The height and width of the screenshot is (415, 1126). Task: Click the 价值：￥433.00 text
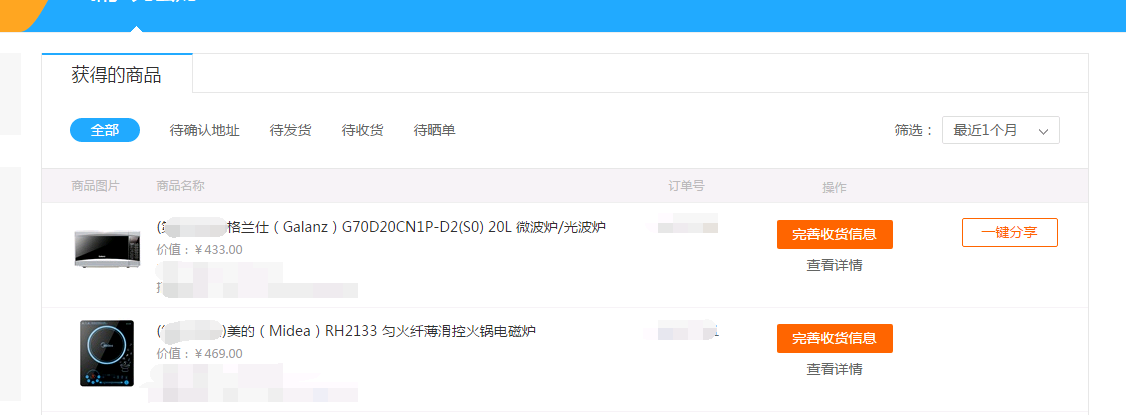pyautogui.click(x=200, y=250)
